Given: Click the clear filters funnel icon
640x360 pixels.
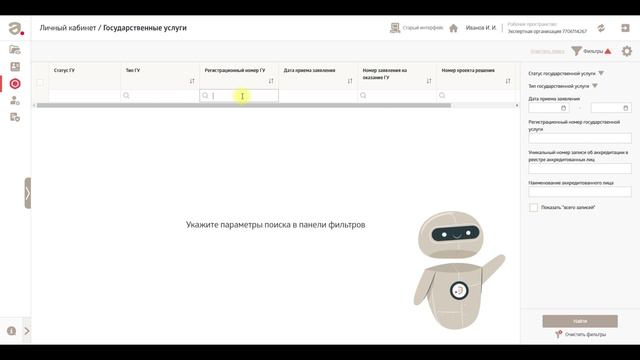Looking at the screenshot, I should [558, 334].
